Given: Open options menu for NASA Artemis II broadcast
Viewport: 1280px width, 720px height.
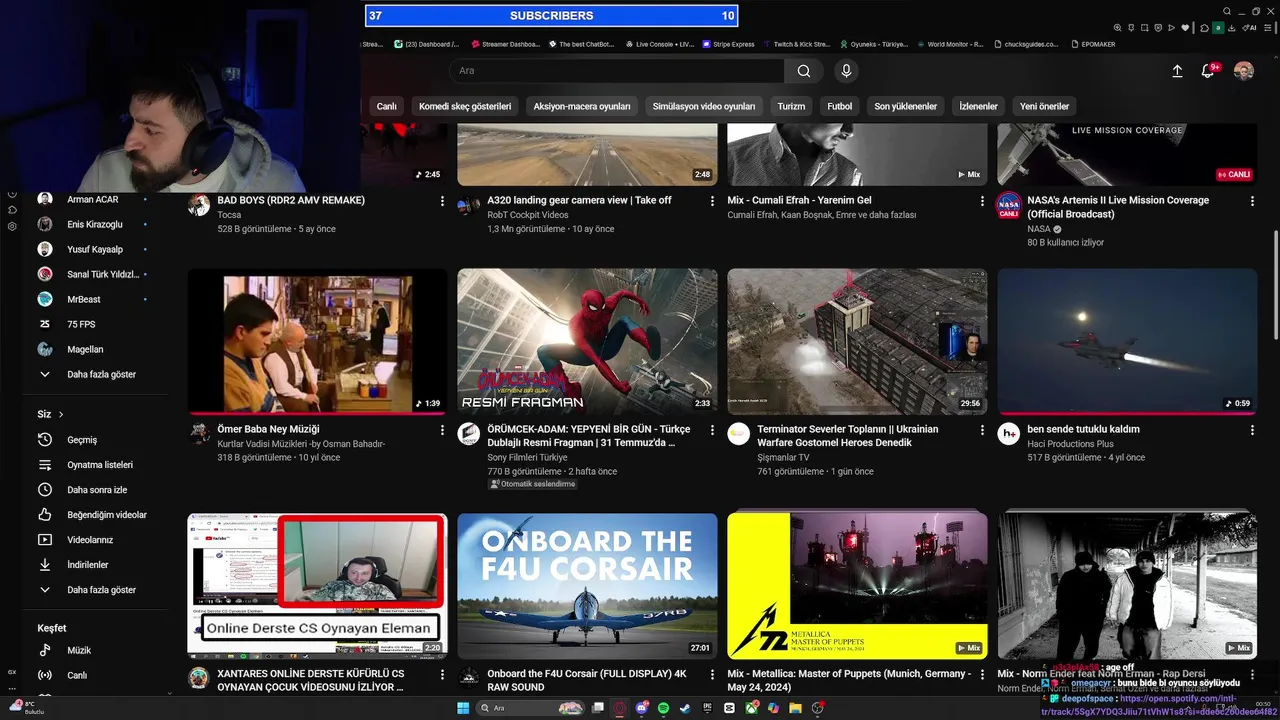Looking at the screenshot, I should click(x=1252, y=201).
